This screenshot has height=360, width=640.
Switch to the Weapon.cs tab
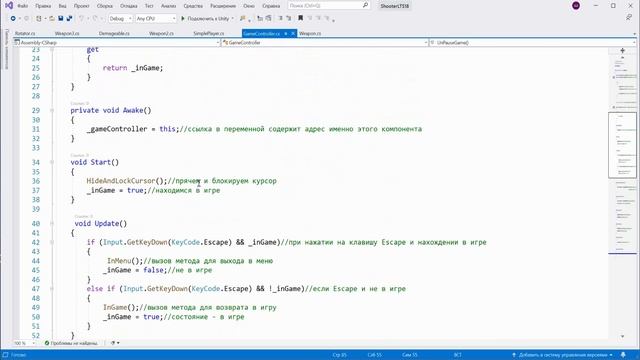pos(310,33)
